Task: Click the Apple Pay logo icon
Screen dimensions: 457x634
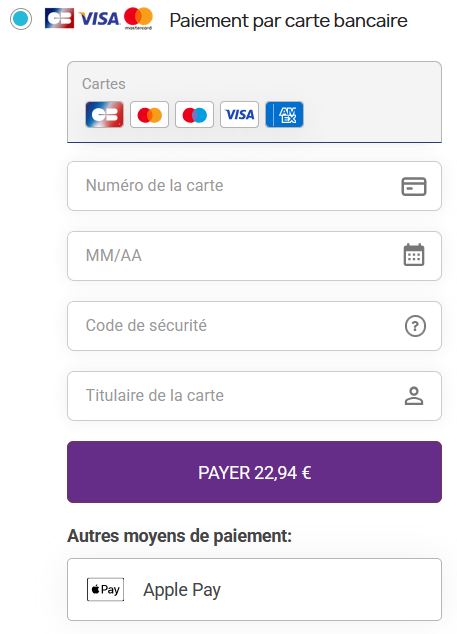Action: coord(105,590)
